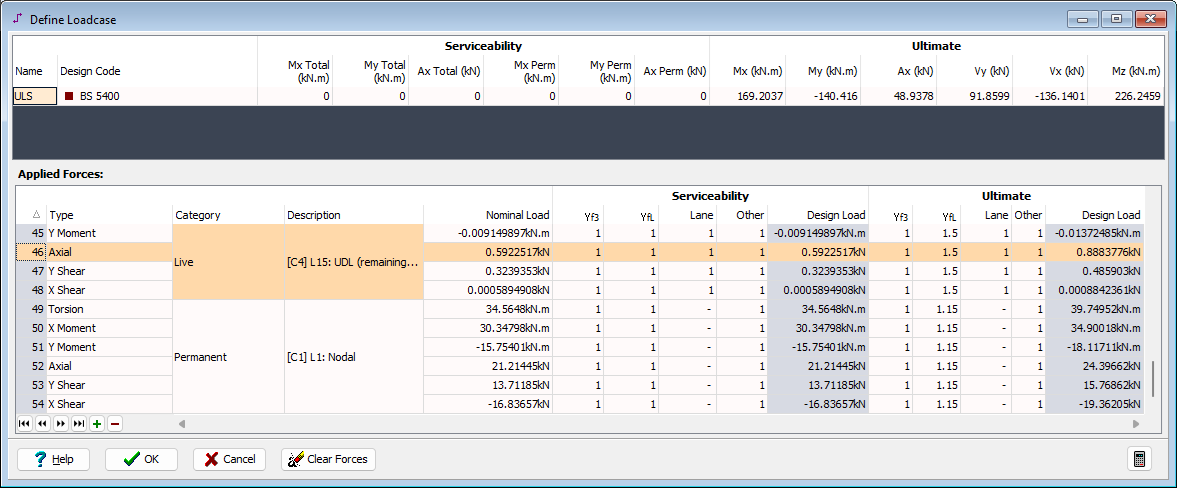Click ultimate Mz value 226.2459
Viewport: 1177px width, 488px height.
click(x=1126, y=96)
